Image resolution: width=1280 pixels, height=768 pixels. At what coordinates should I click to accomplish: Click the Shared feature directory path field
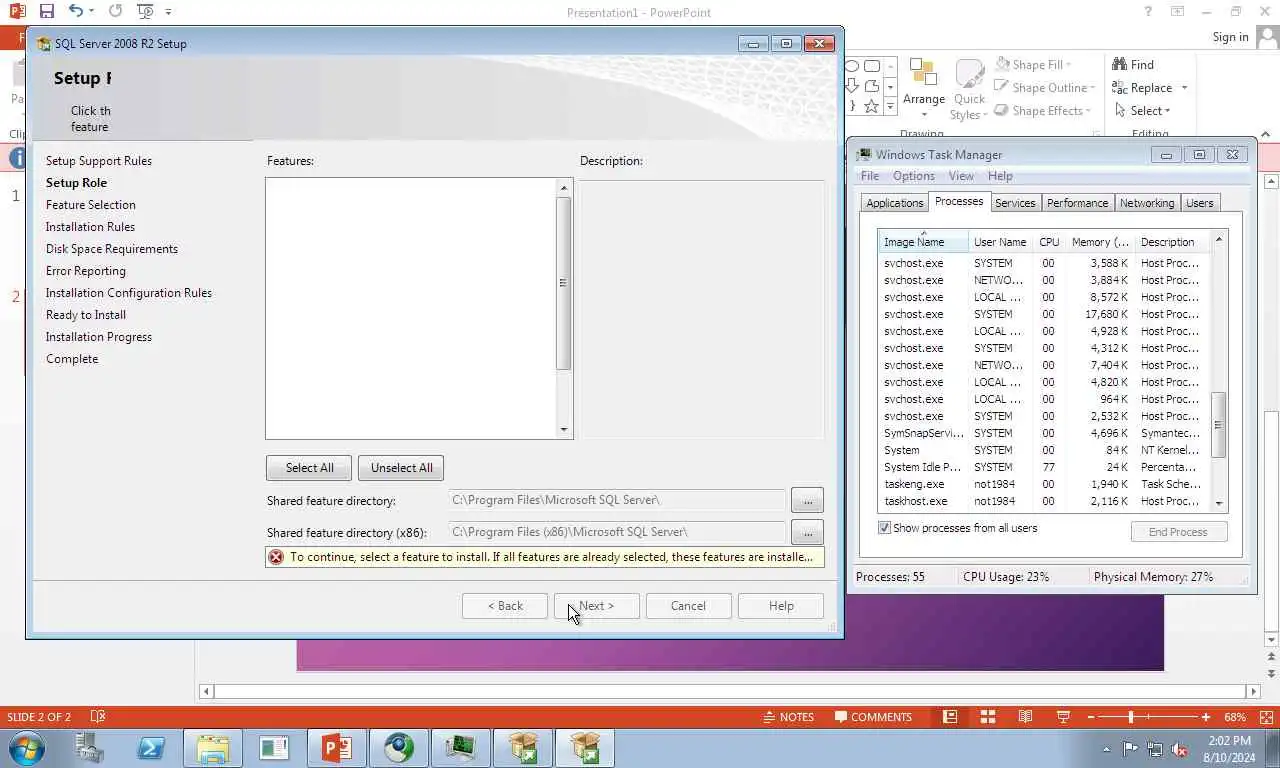pyautogui.click(x=617, y=500)
